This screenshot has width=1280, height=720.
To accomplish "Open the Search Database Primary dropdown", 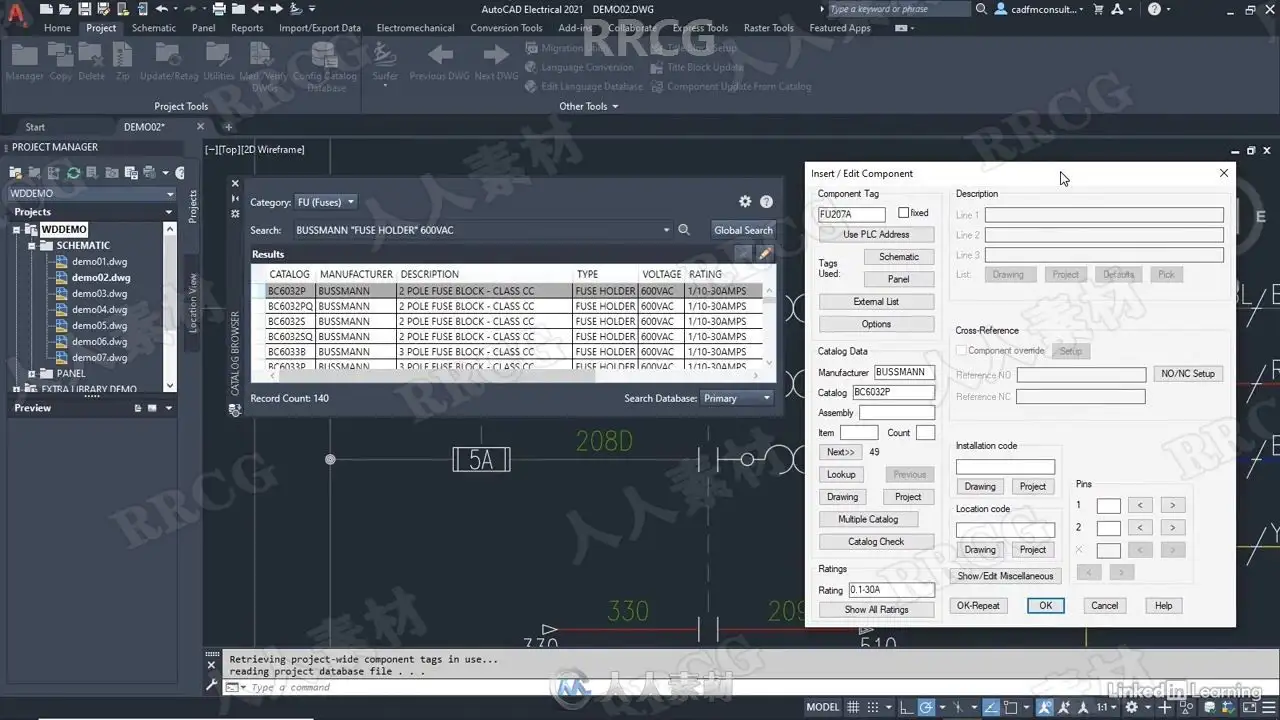I will tap(738, 398).
